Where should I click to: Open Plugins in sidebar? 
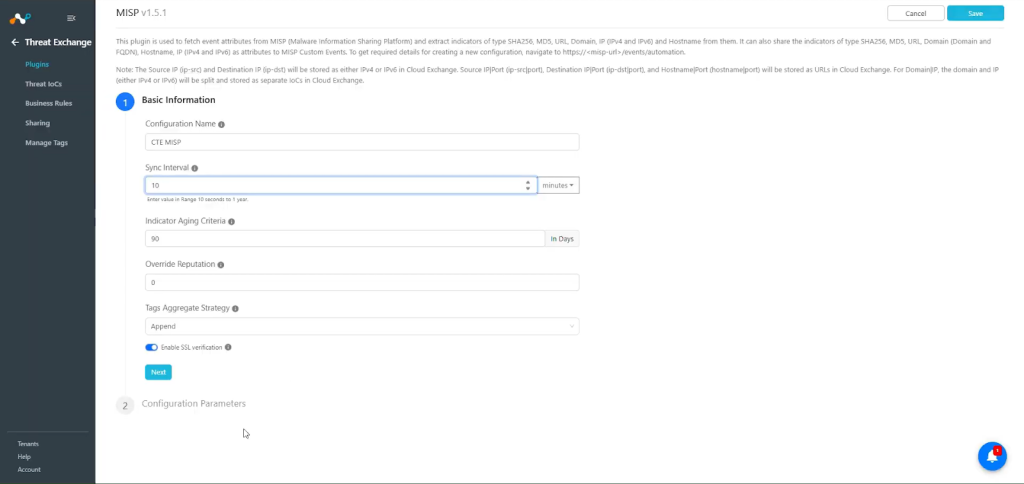tap(37, 65)
